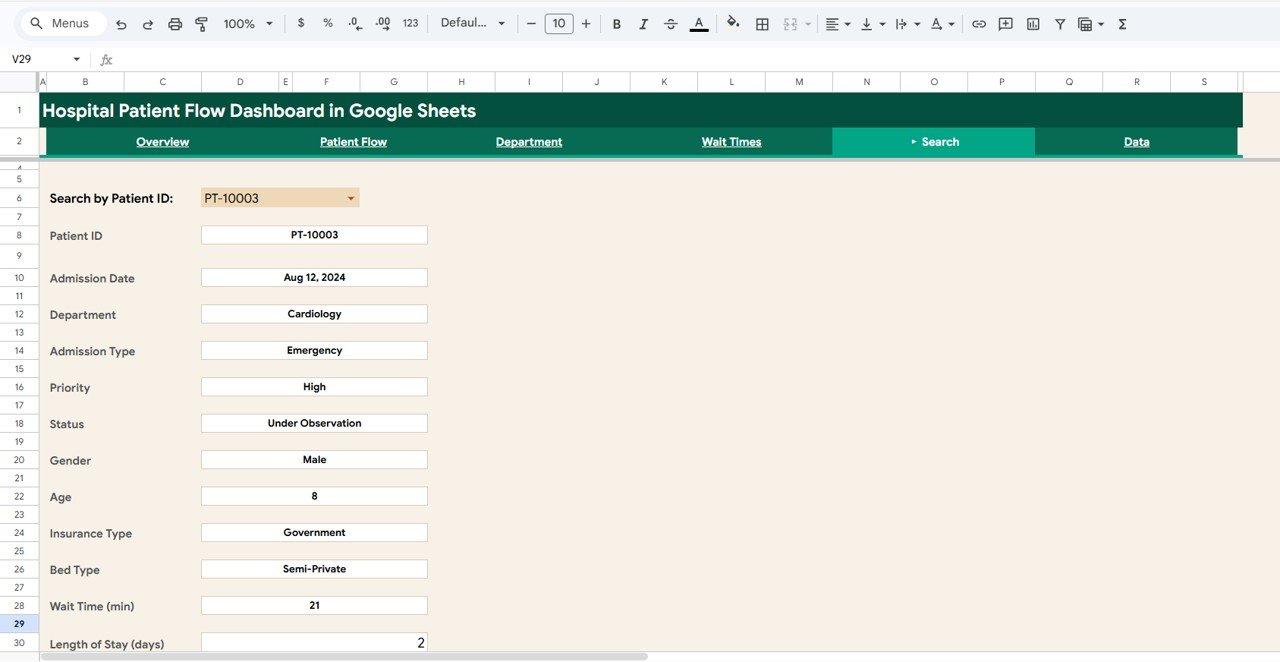Screen dimensions: 1280x662
Task: Add a comment using toolbar icon
Action: [1006, 24]
